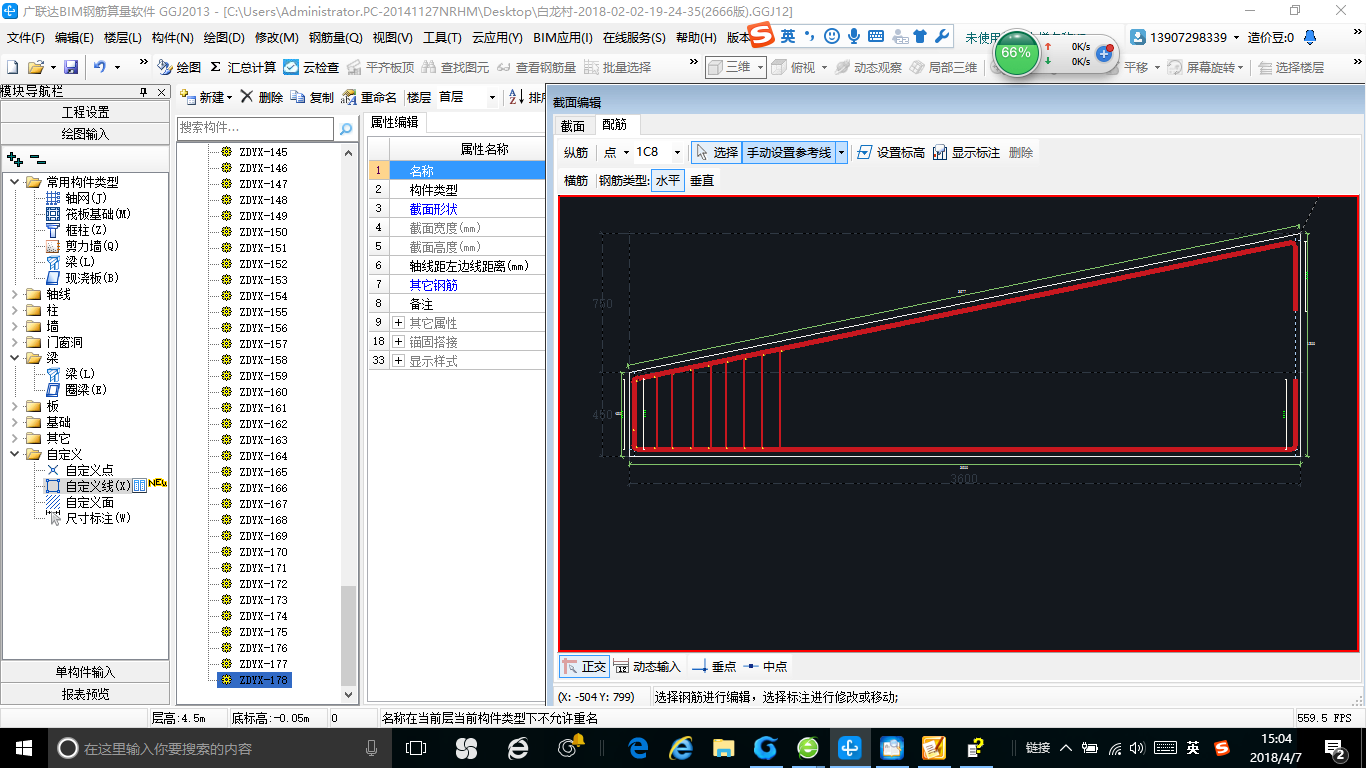
Task: Select the 其它钢筋 property row
Action: tap(457, 285)
